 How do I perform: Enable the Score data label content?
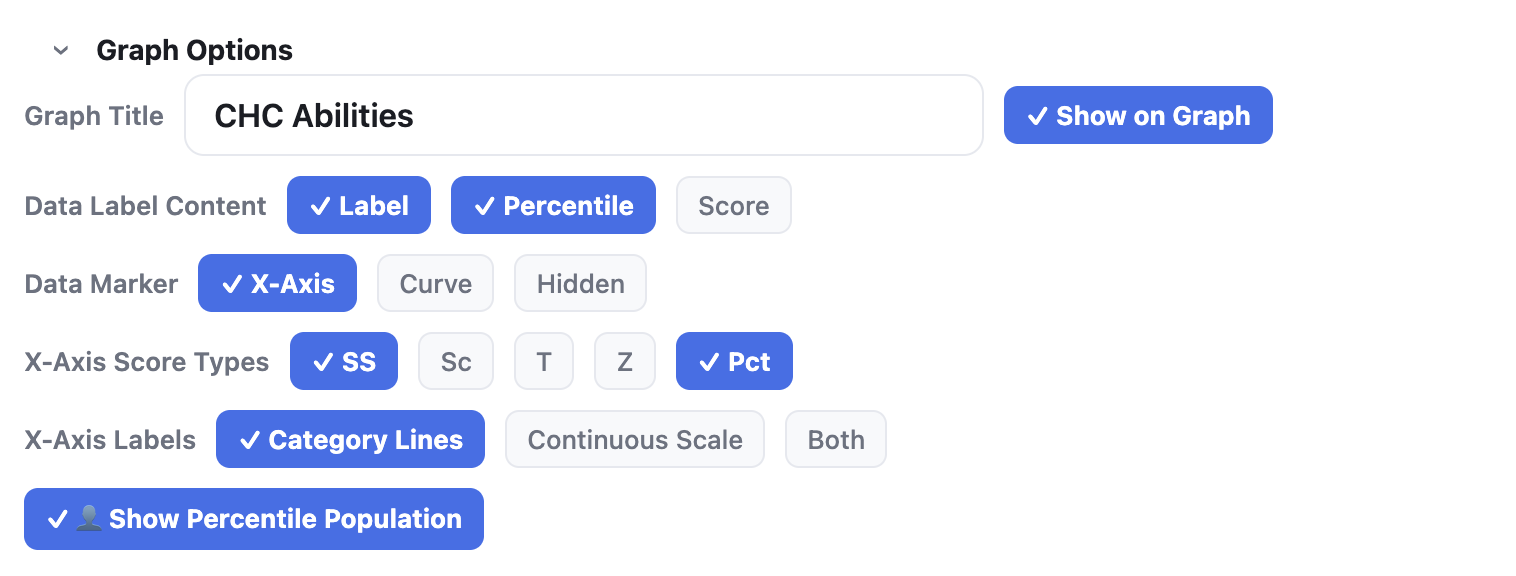(x=733, y=205)
